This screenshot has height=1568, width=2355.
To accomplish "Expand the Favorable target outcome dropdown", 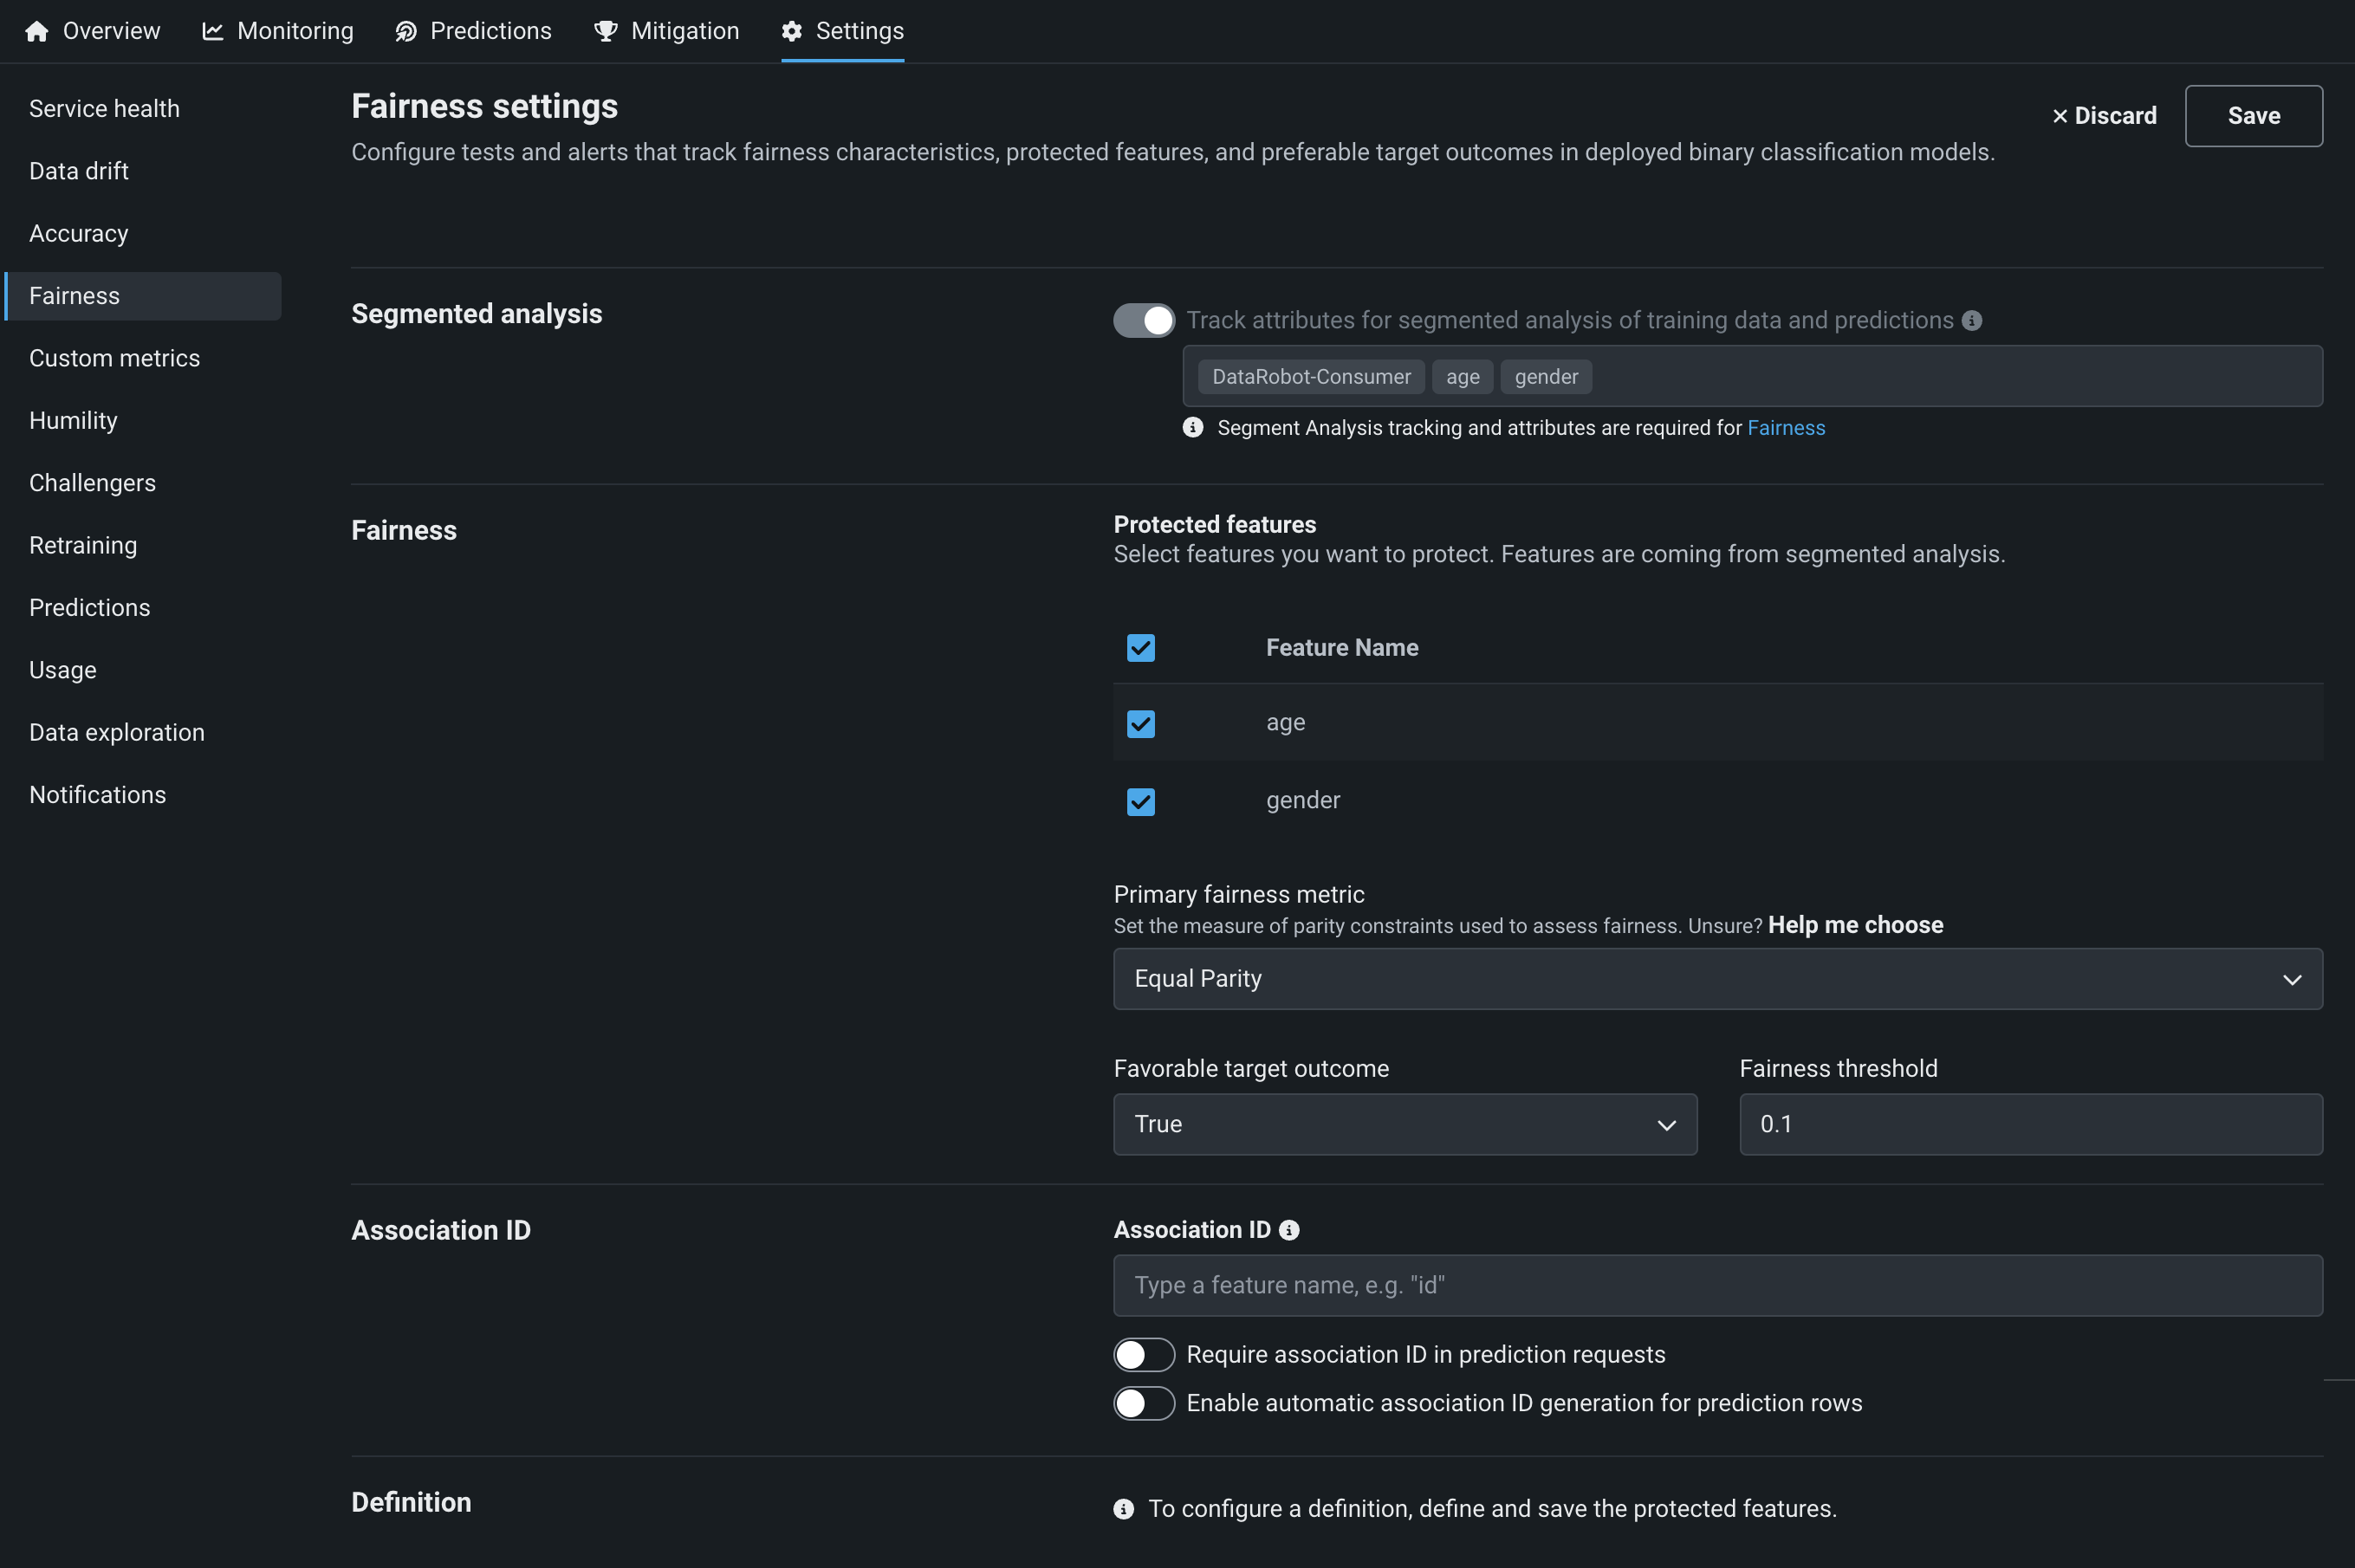I will point(1404,1124).
